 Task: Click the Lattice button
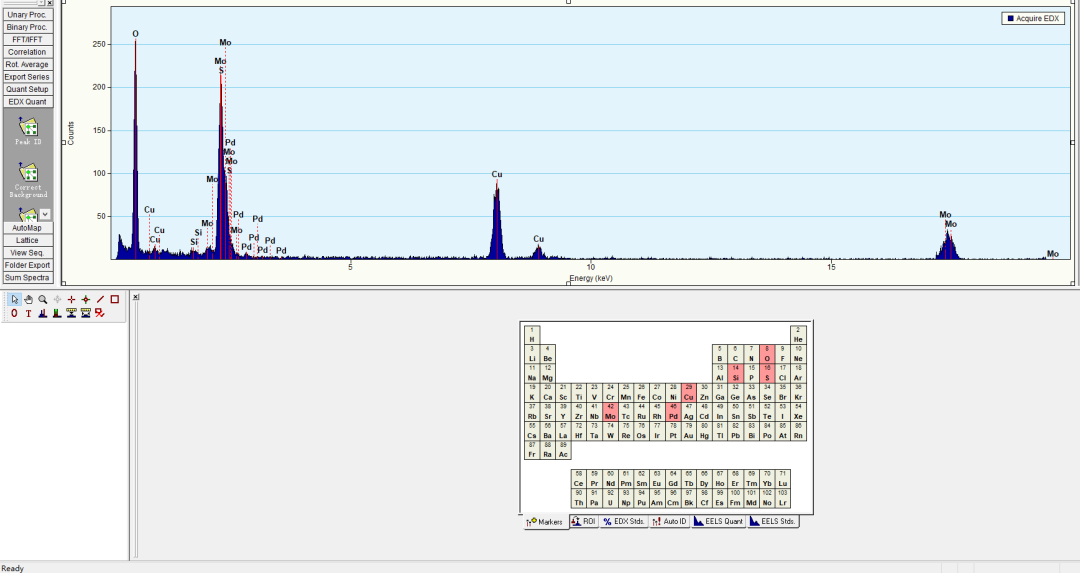(x=28, y=240)
